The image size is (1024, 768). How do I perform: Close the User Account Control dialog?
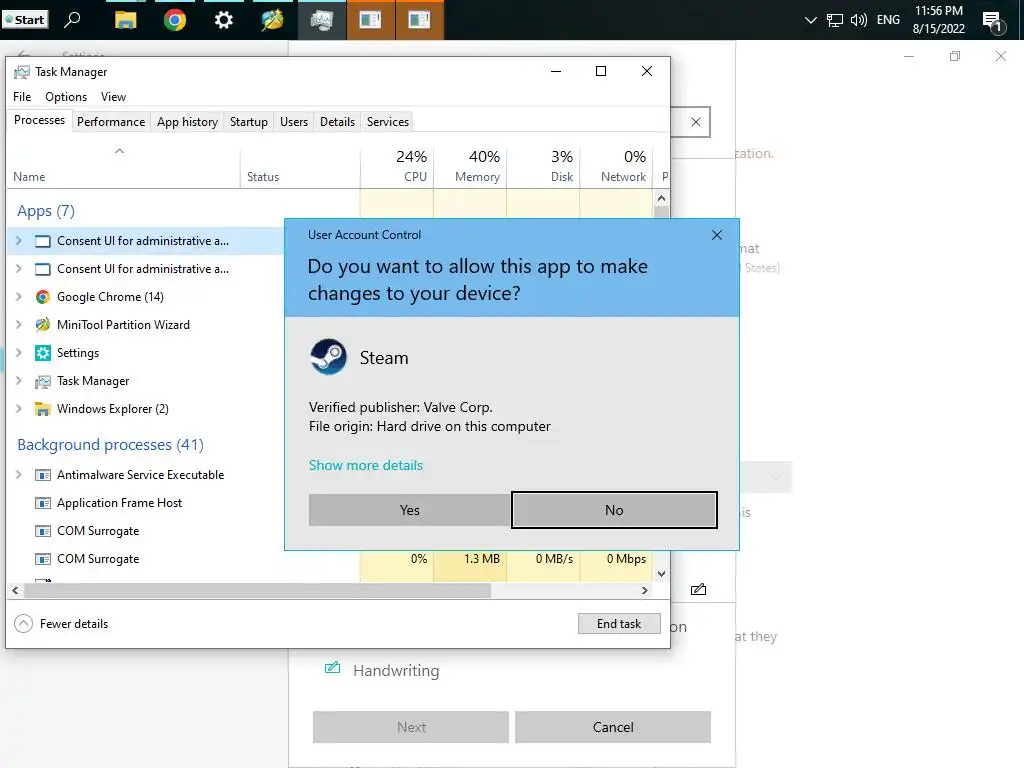click(x=716, y=235)
